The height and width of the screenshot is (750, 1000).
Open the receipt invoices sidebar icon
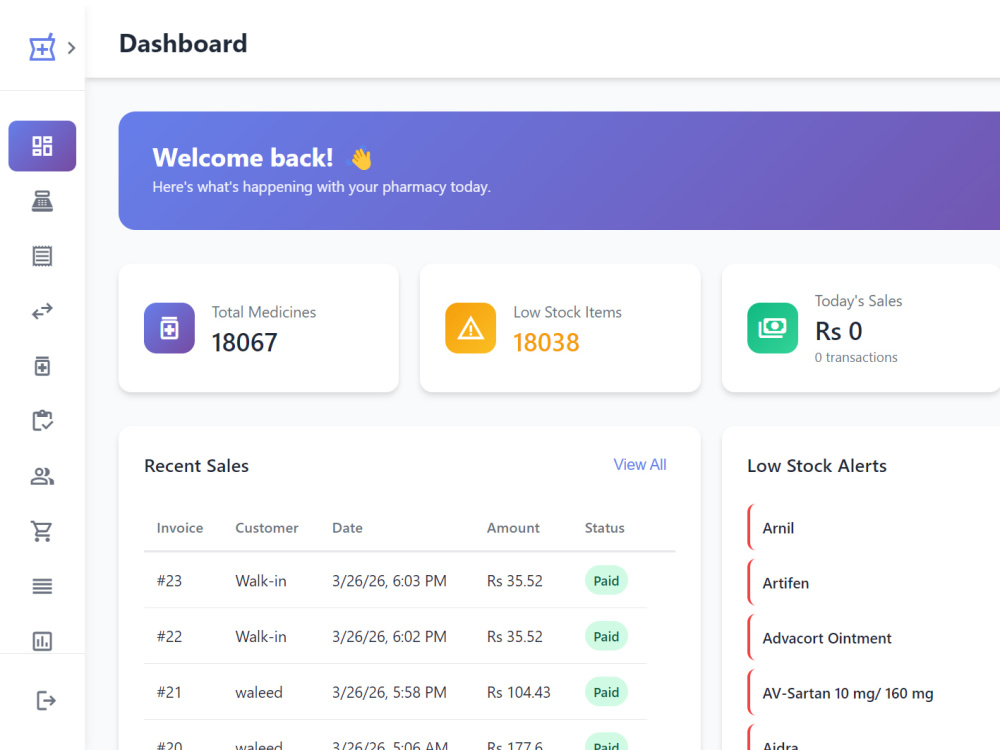[x=42, y=256]
